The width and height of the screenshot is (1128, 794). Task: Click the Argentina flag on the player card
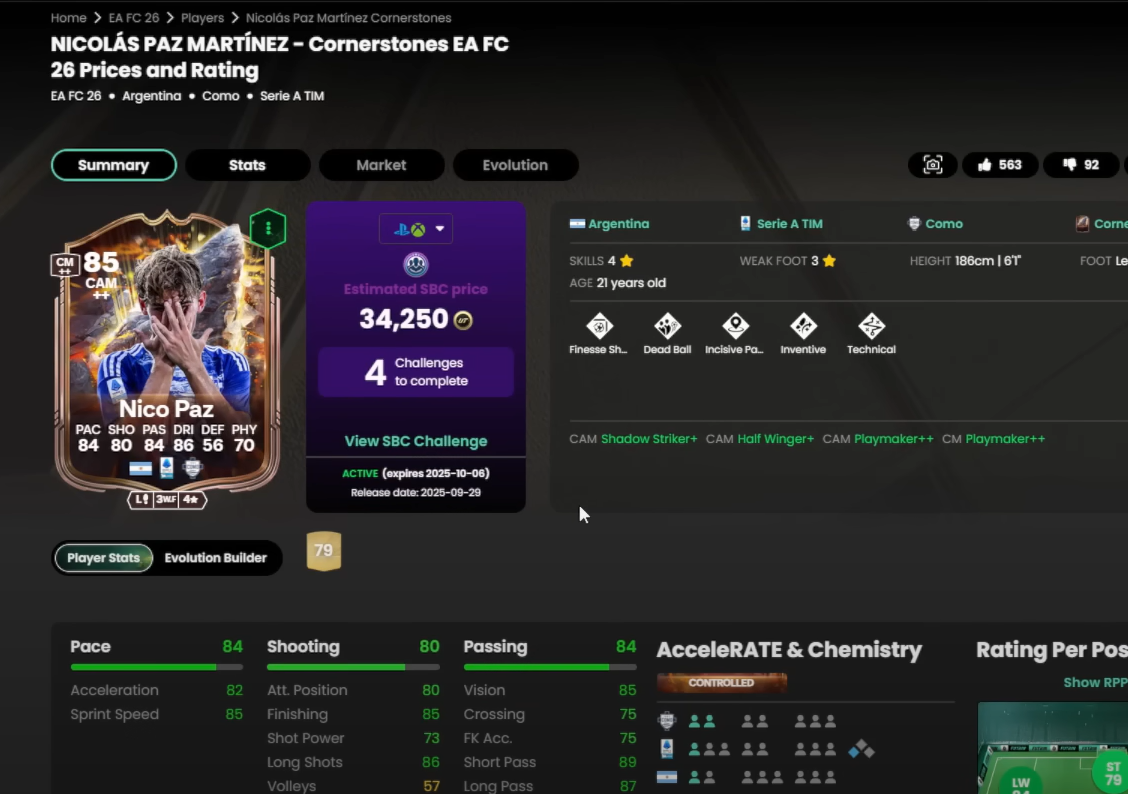[140, 468]
